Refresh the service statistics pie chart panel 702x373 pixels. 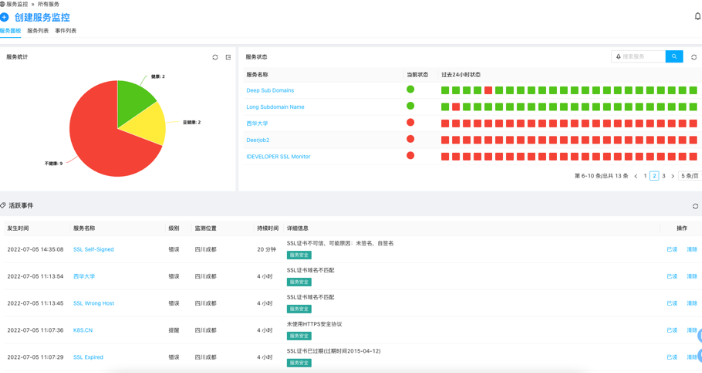coord(215,57)
